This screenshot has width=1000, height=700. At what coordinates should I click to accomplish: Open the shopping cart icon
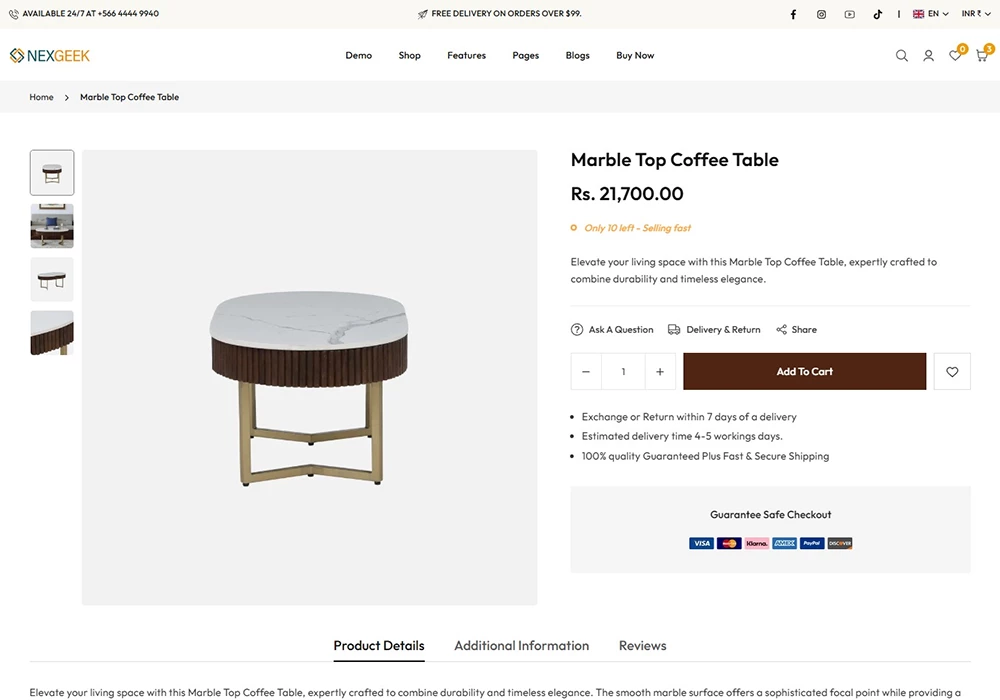click(x=981, y=56)
